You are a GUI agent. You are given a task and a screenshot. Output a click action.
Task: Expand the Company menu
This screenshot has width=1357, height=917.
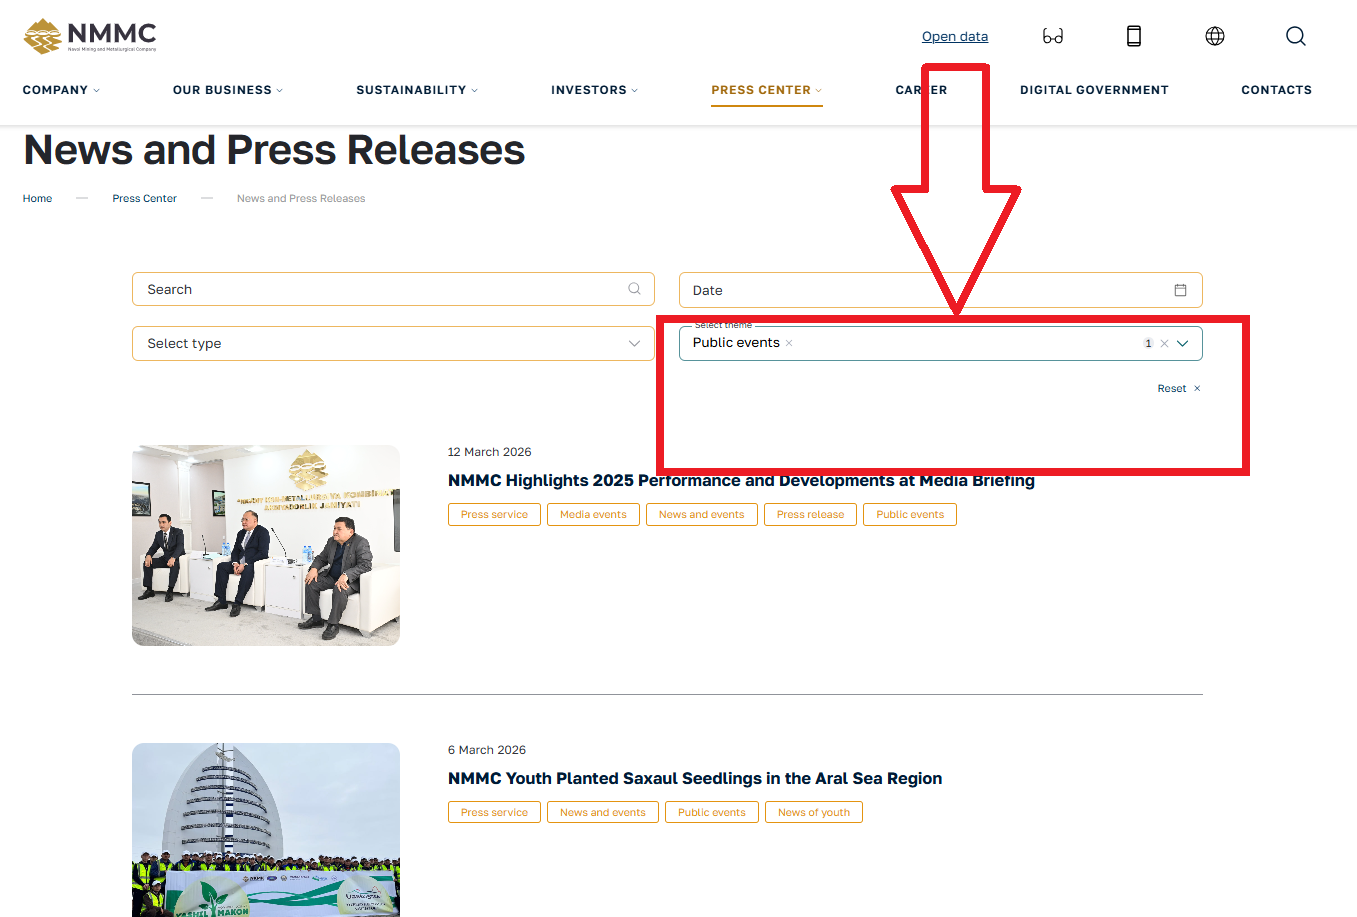[61, 90]
